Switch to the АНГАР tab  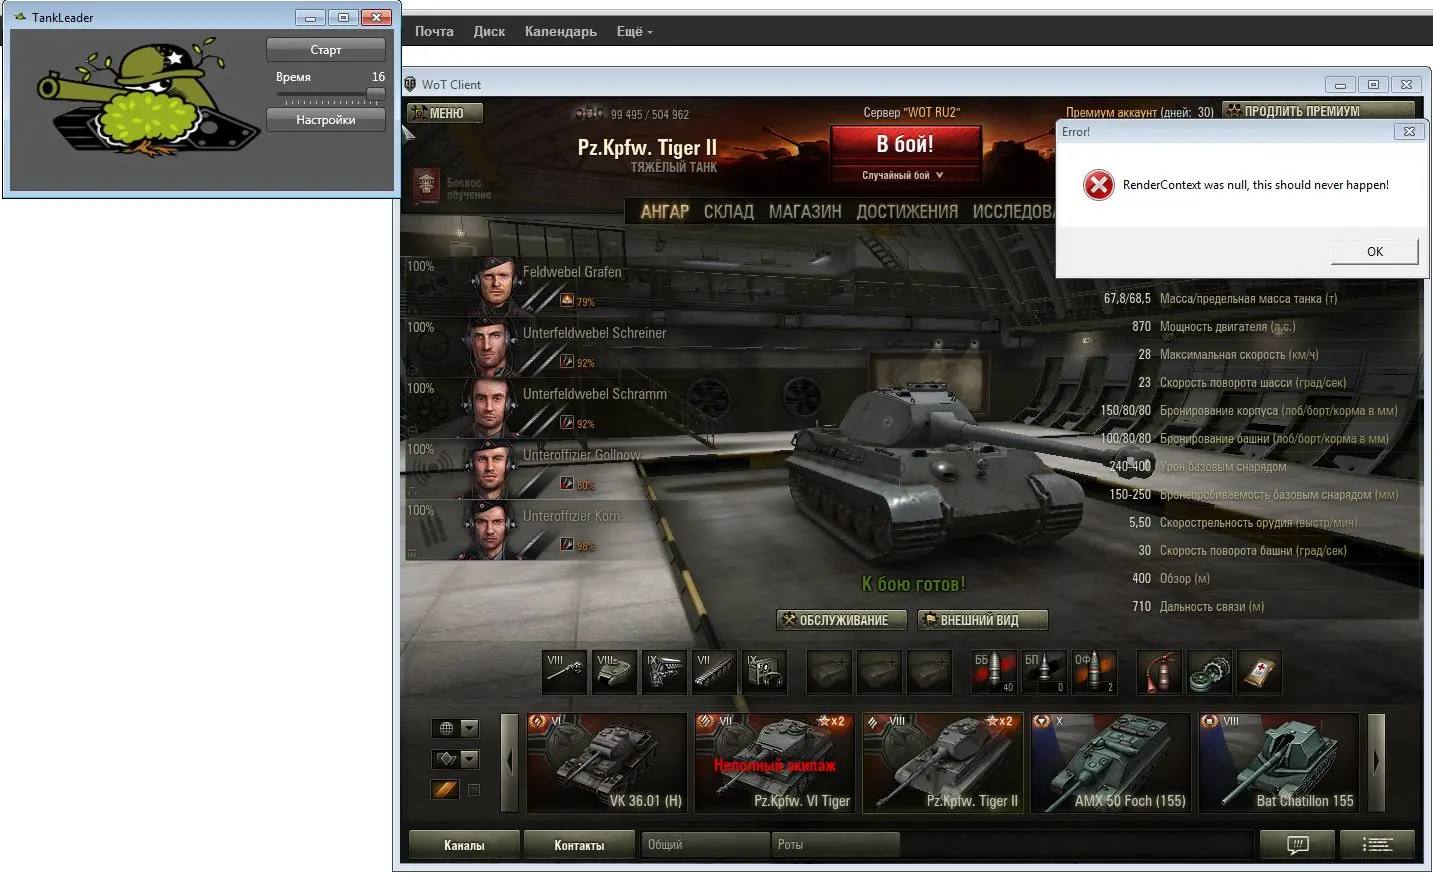[665, 211]
